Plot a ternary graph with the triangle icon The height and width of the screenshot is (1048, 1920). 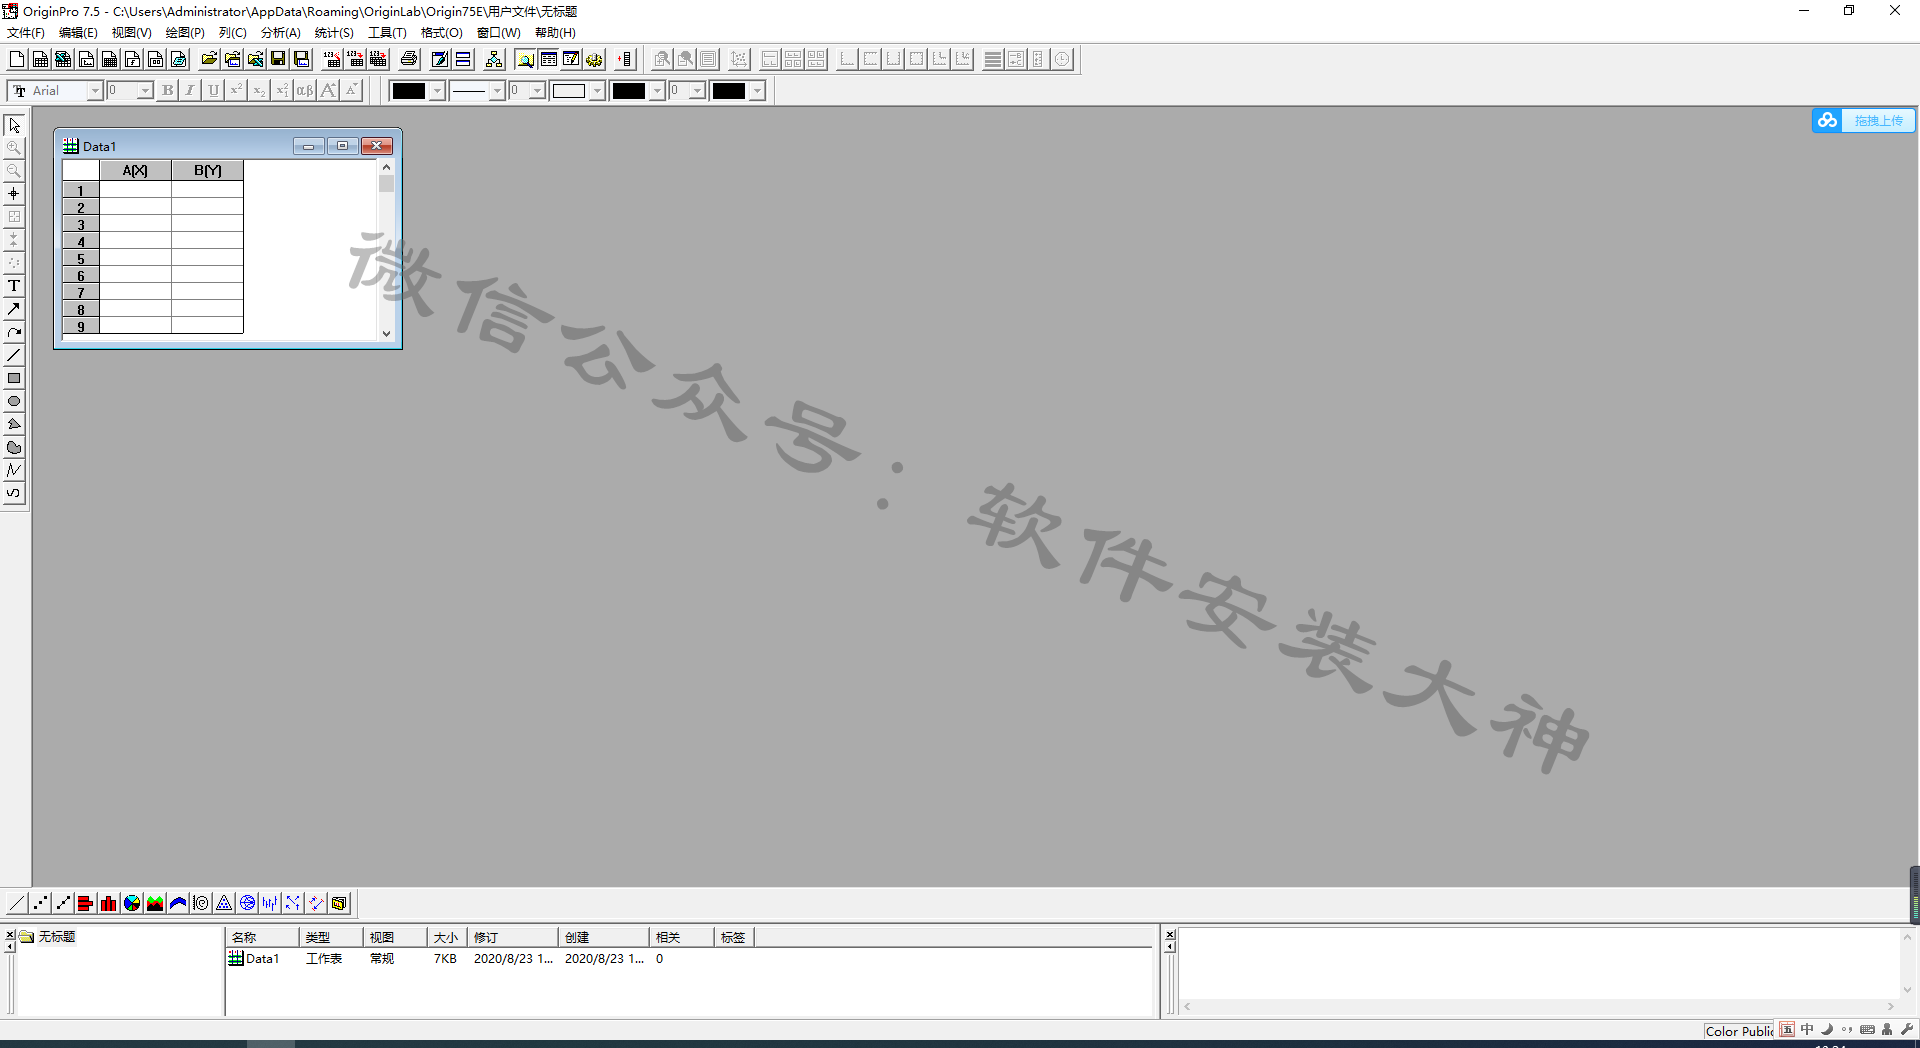tap(224, 903)
